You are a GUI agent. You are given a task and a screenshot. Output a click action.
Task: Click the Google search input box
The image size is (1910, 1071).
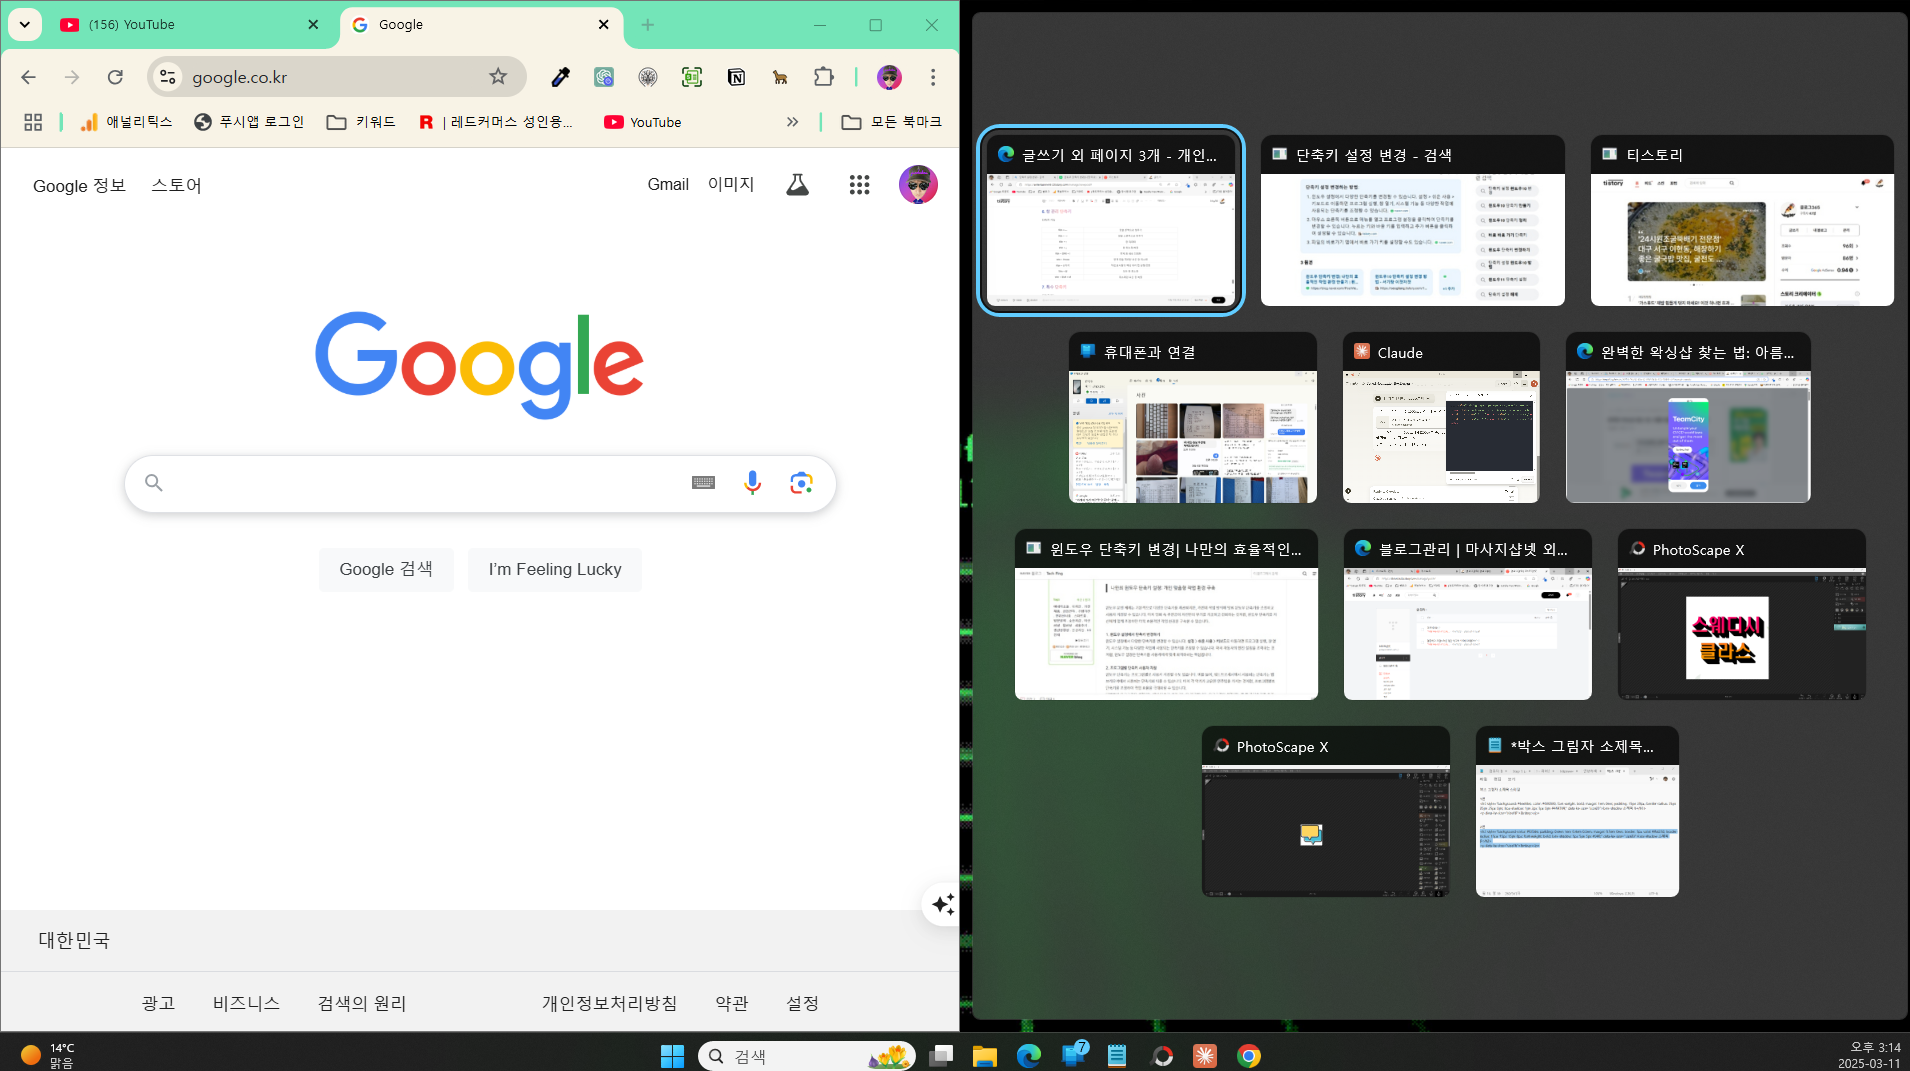tap(480, 484)
